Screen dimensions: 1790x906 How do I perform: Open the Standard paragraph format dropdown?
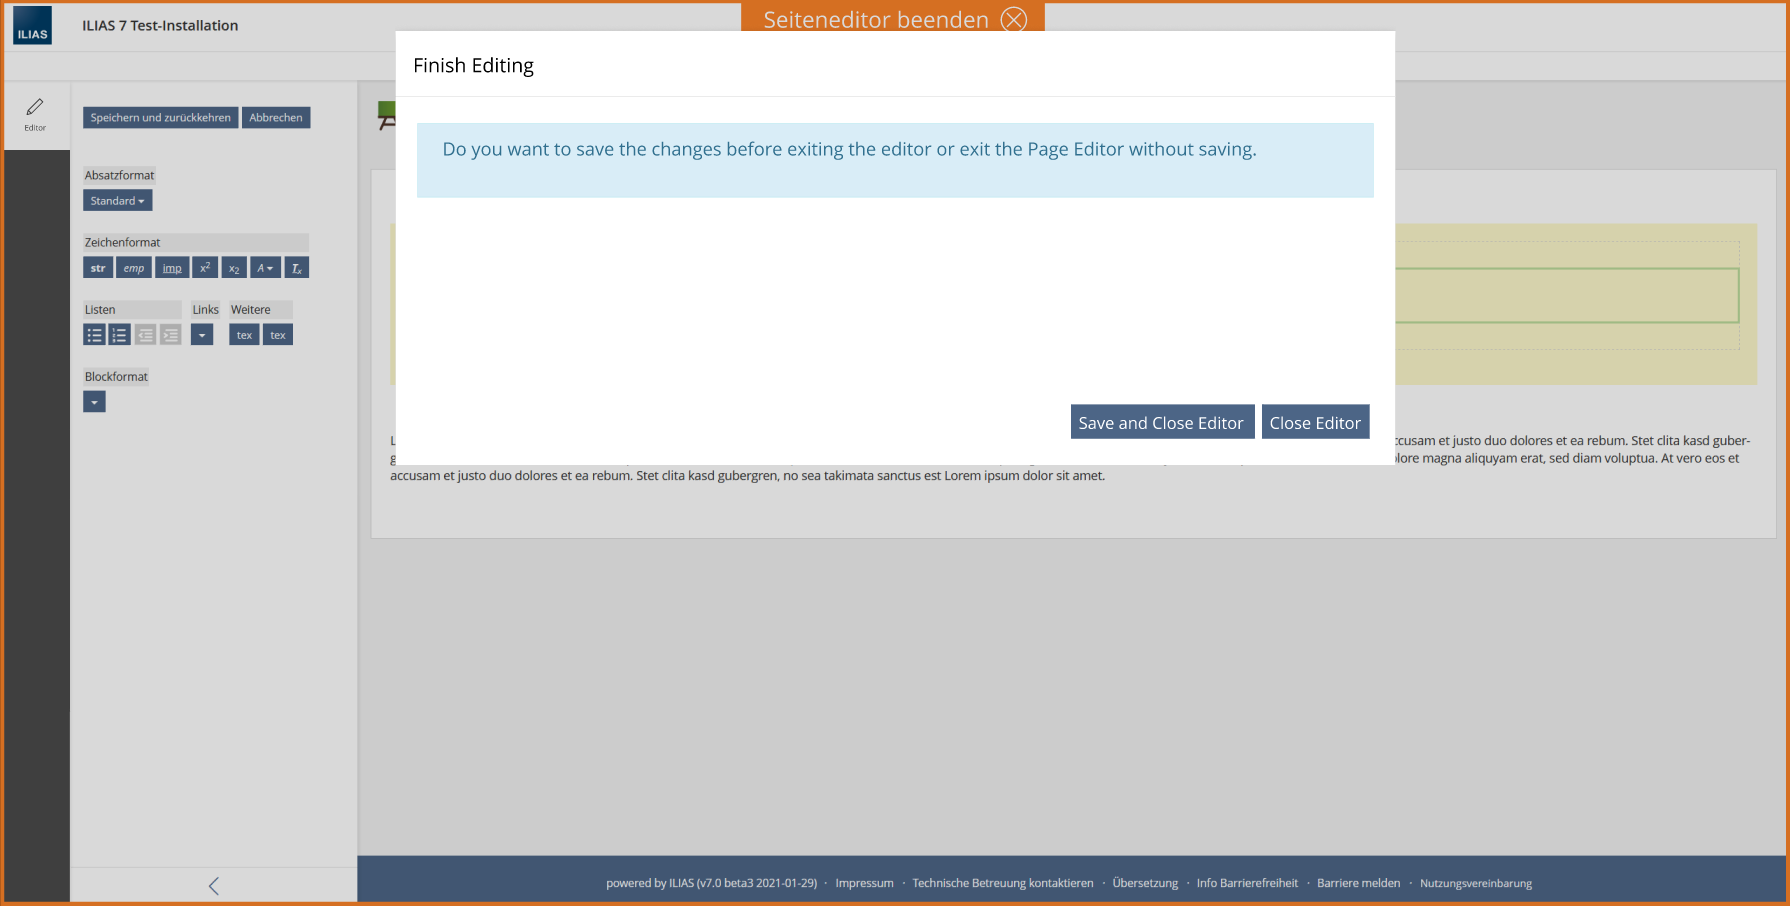(117, 201)
